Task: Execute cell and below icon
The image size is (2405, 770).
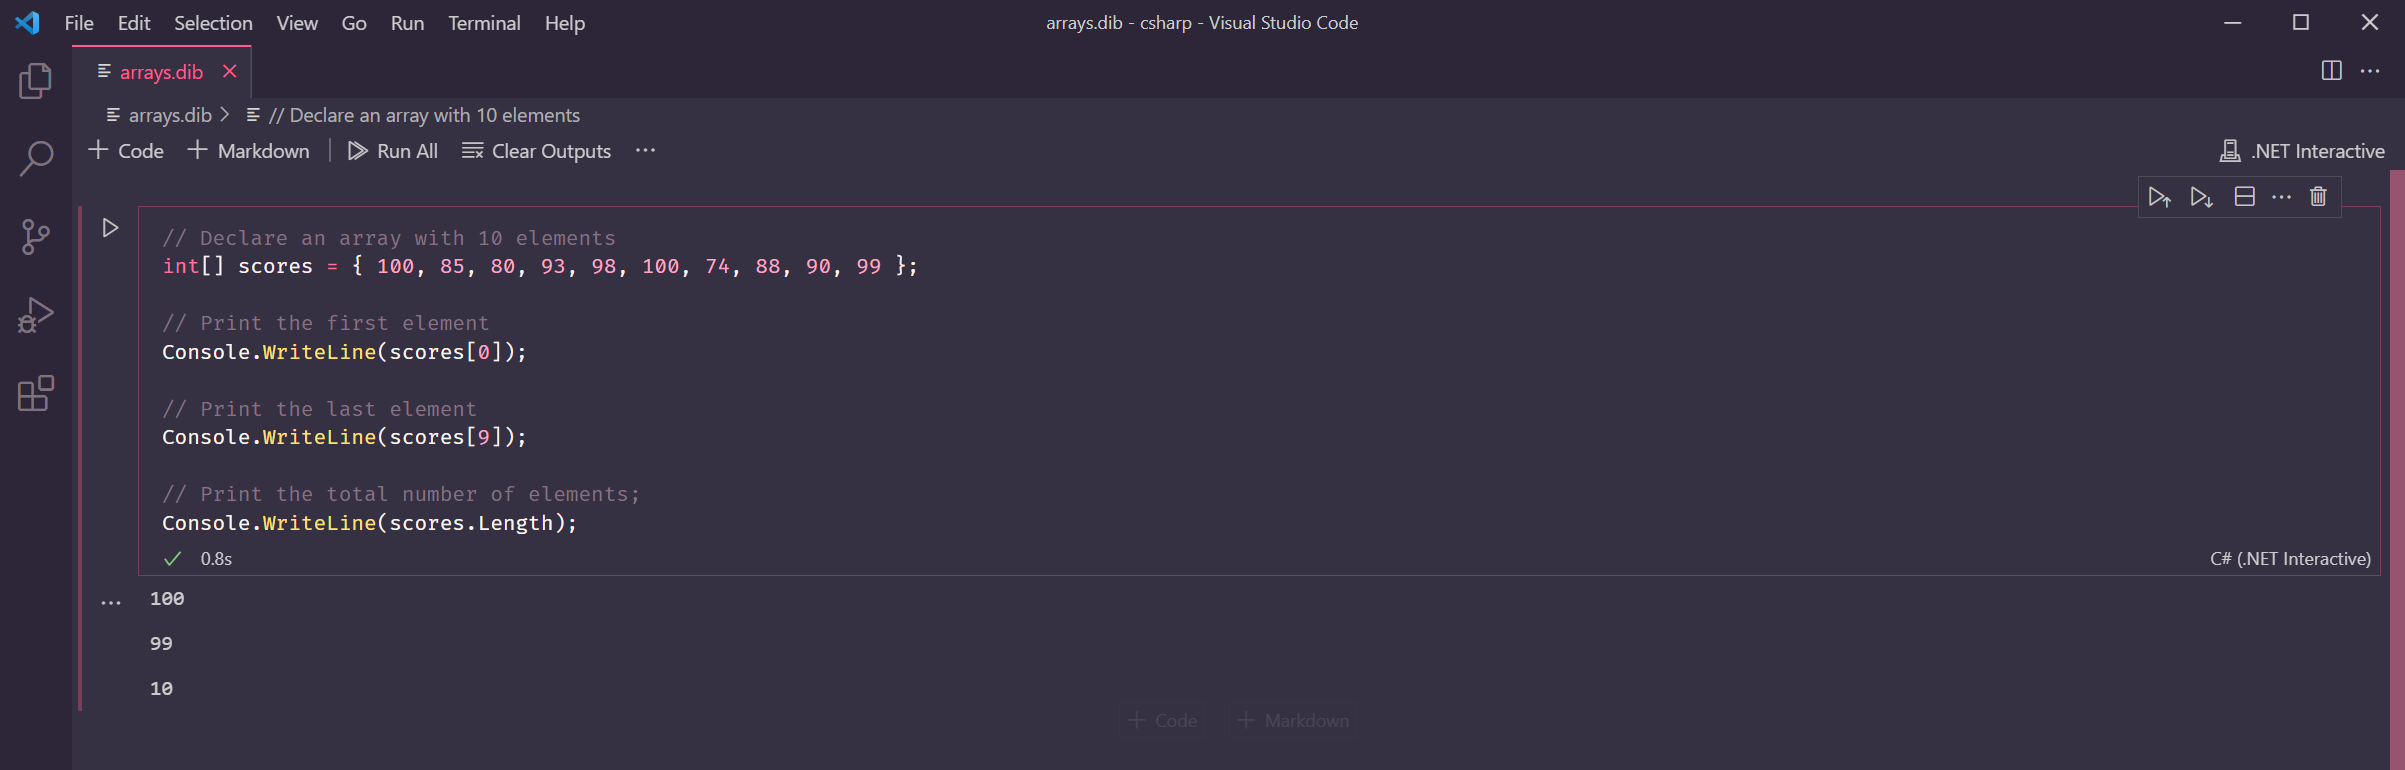Action: [x=2201, y=197]
